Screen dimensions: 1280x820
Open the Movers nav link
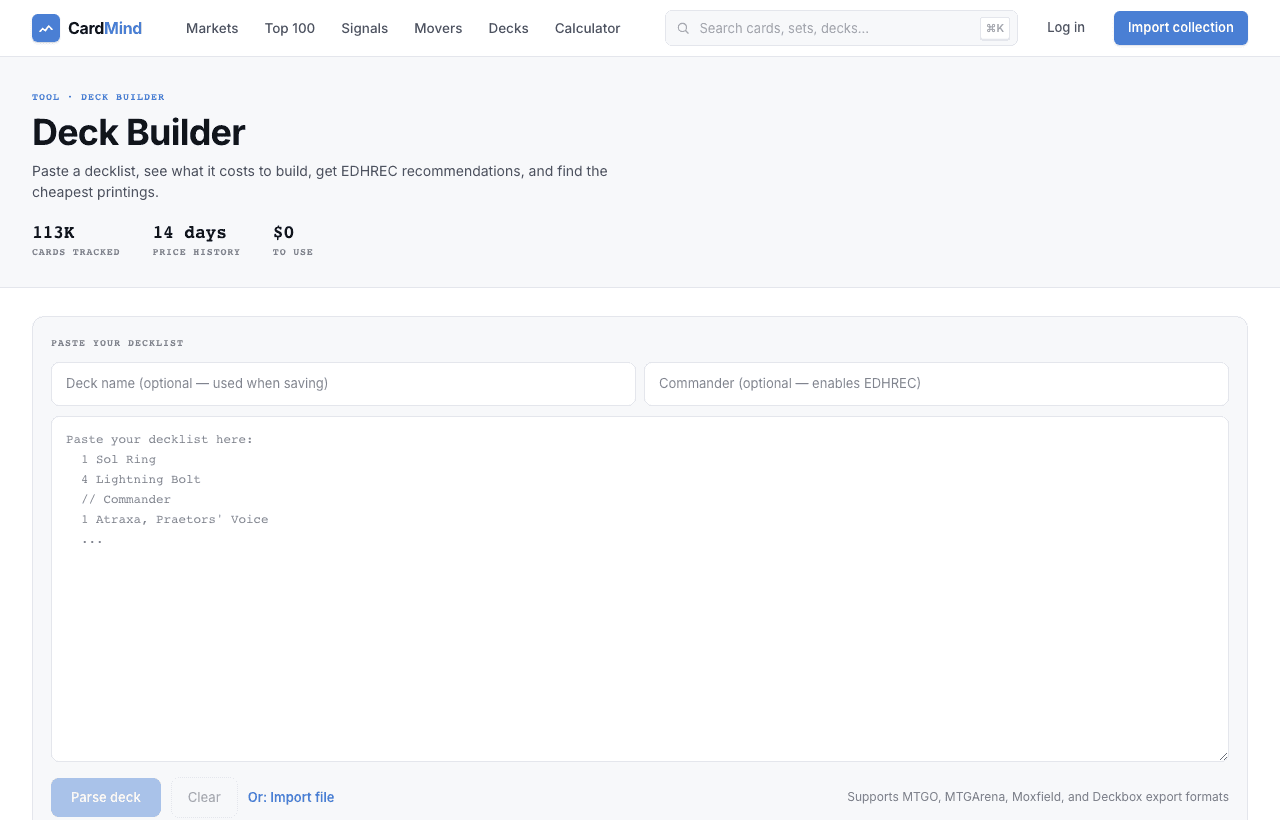(x=438, y=28)
